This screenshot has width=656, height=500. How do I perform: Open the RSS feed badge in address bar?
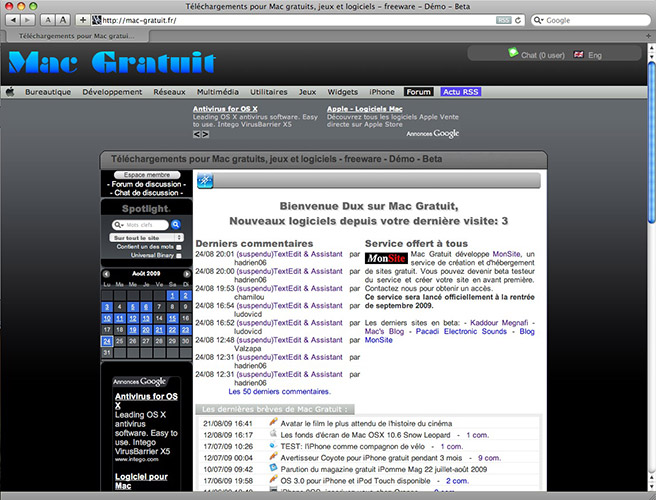coord(504,20)
